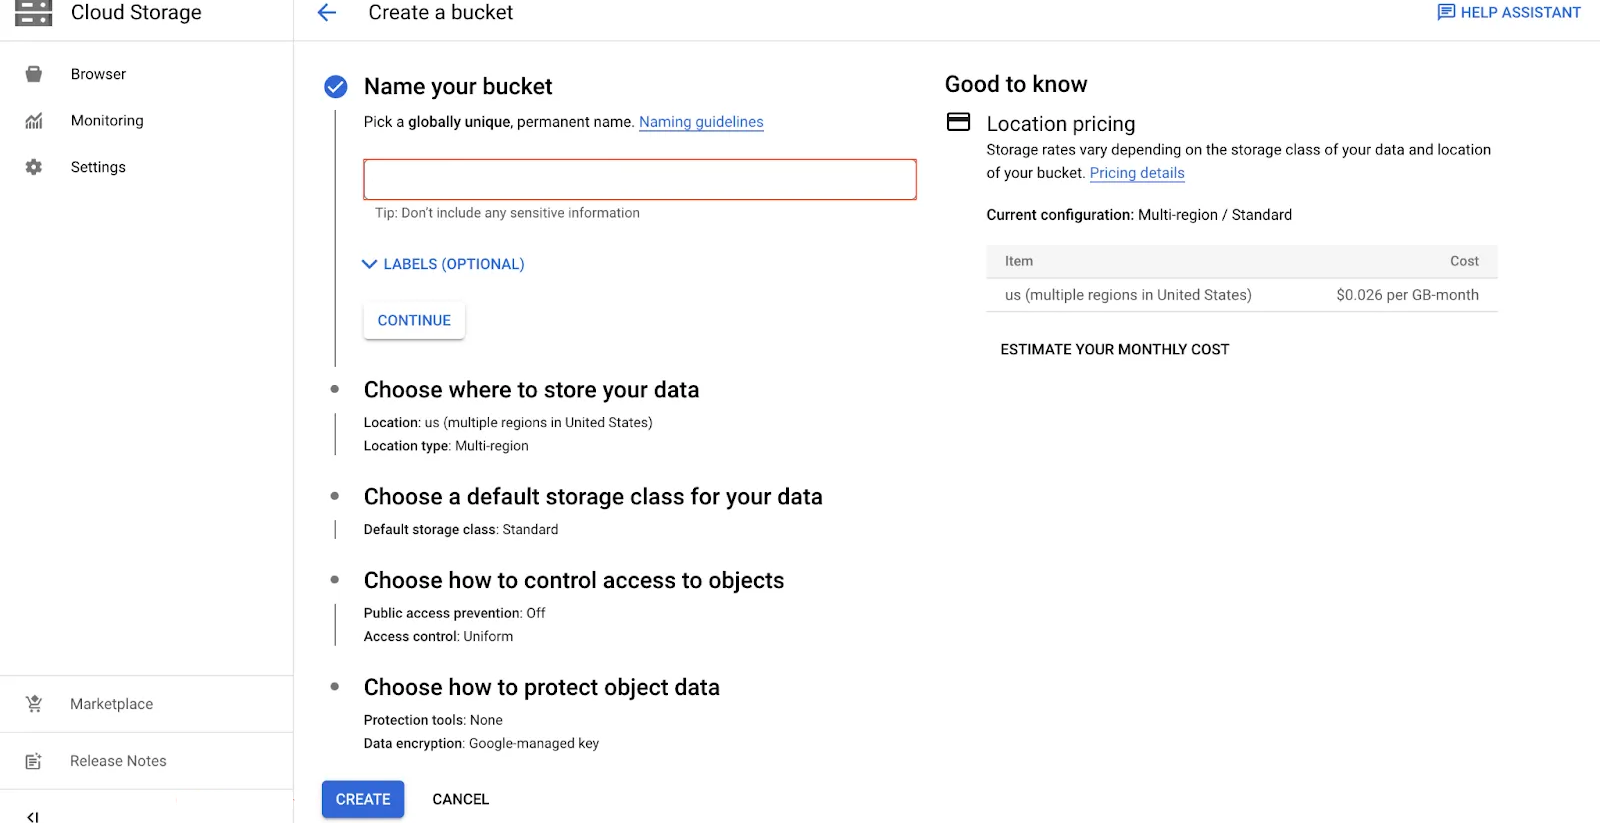
Task: Open Monitoring in the sidebar
Action: [107, 121]
